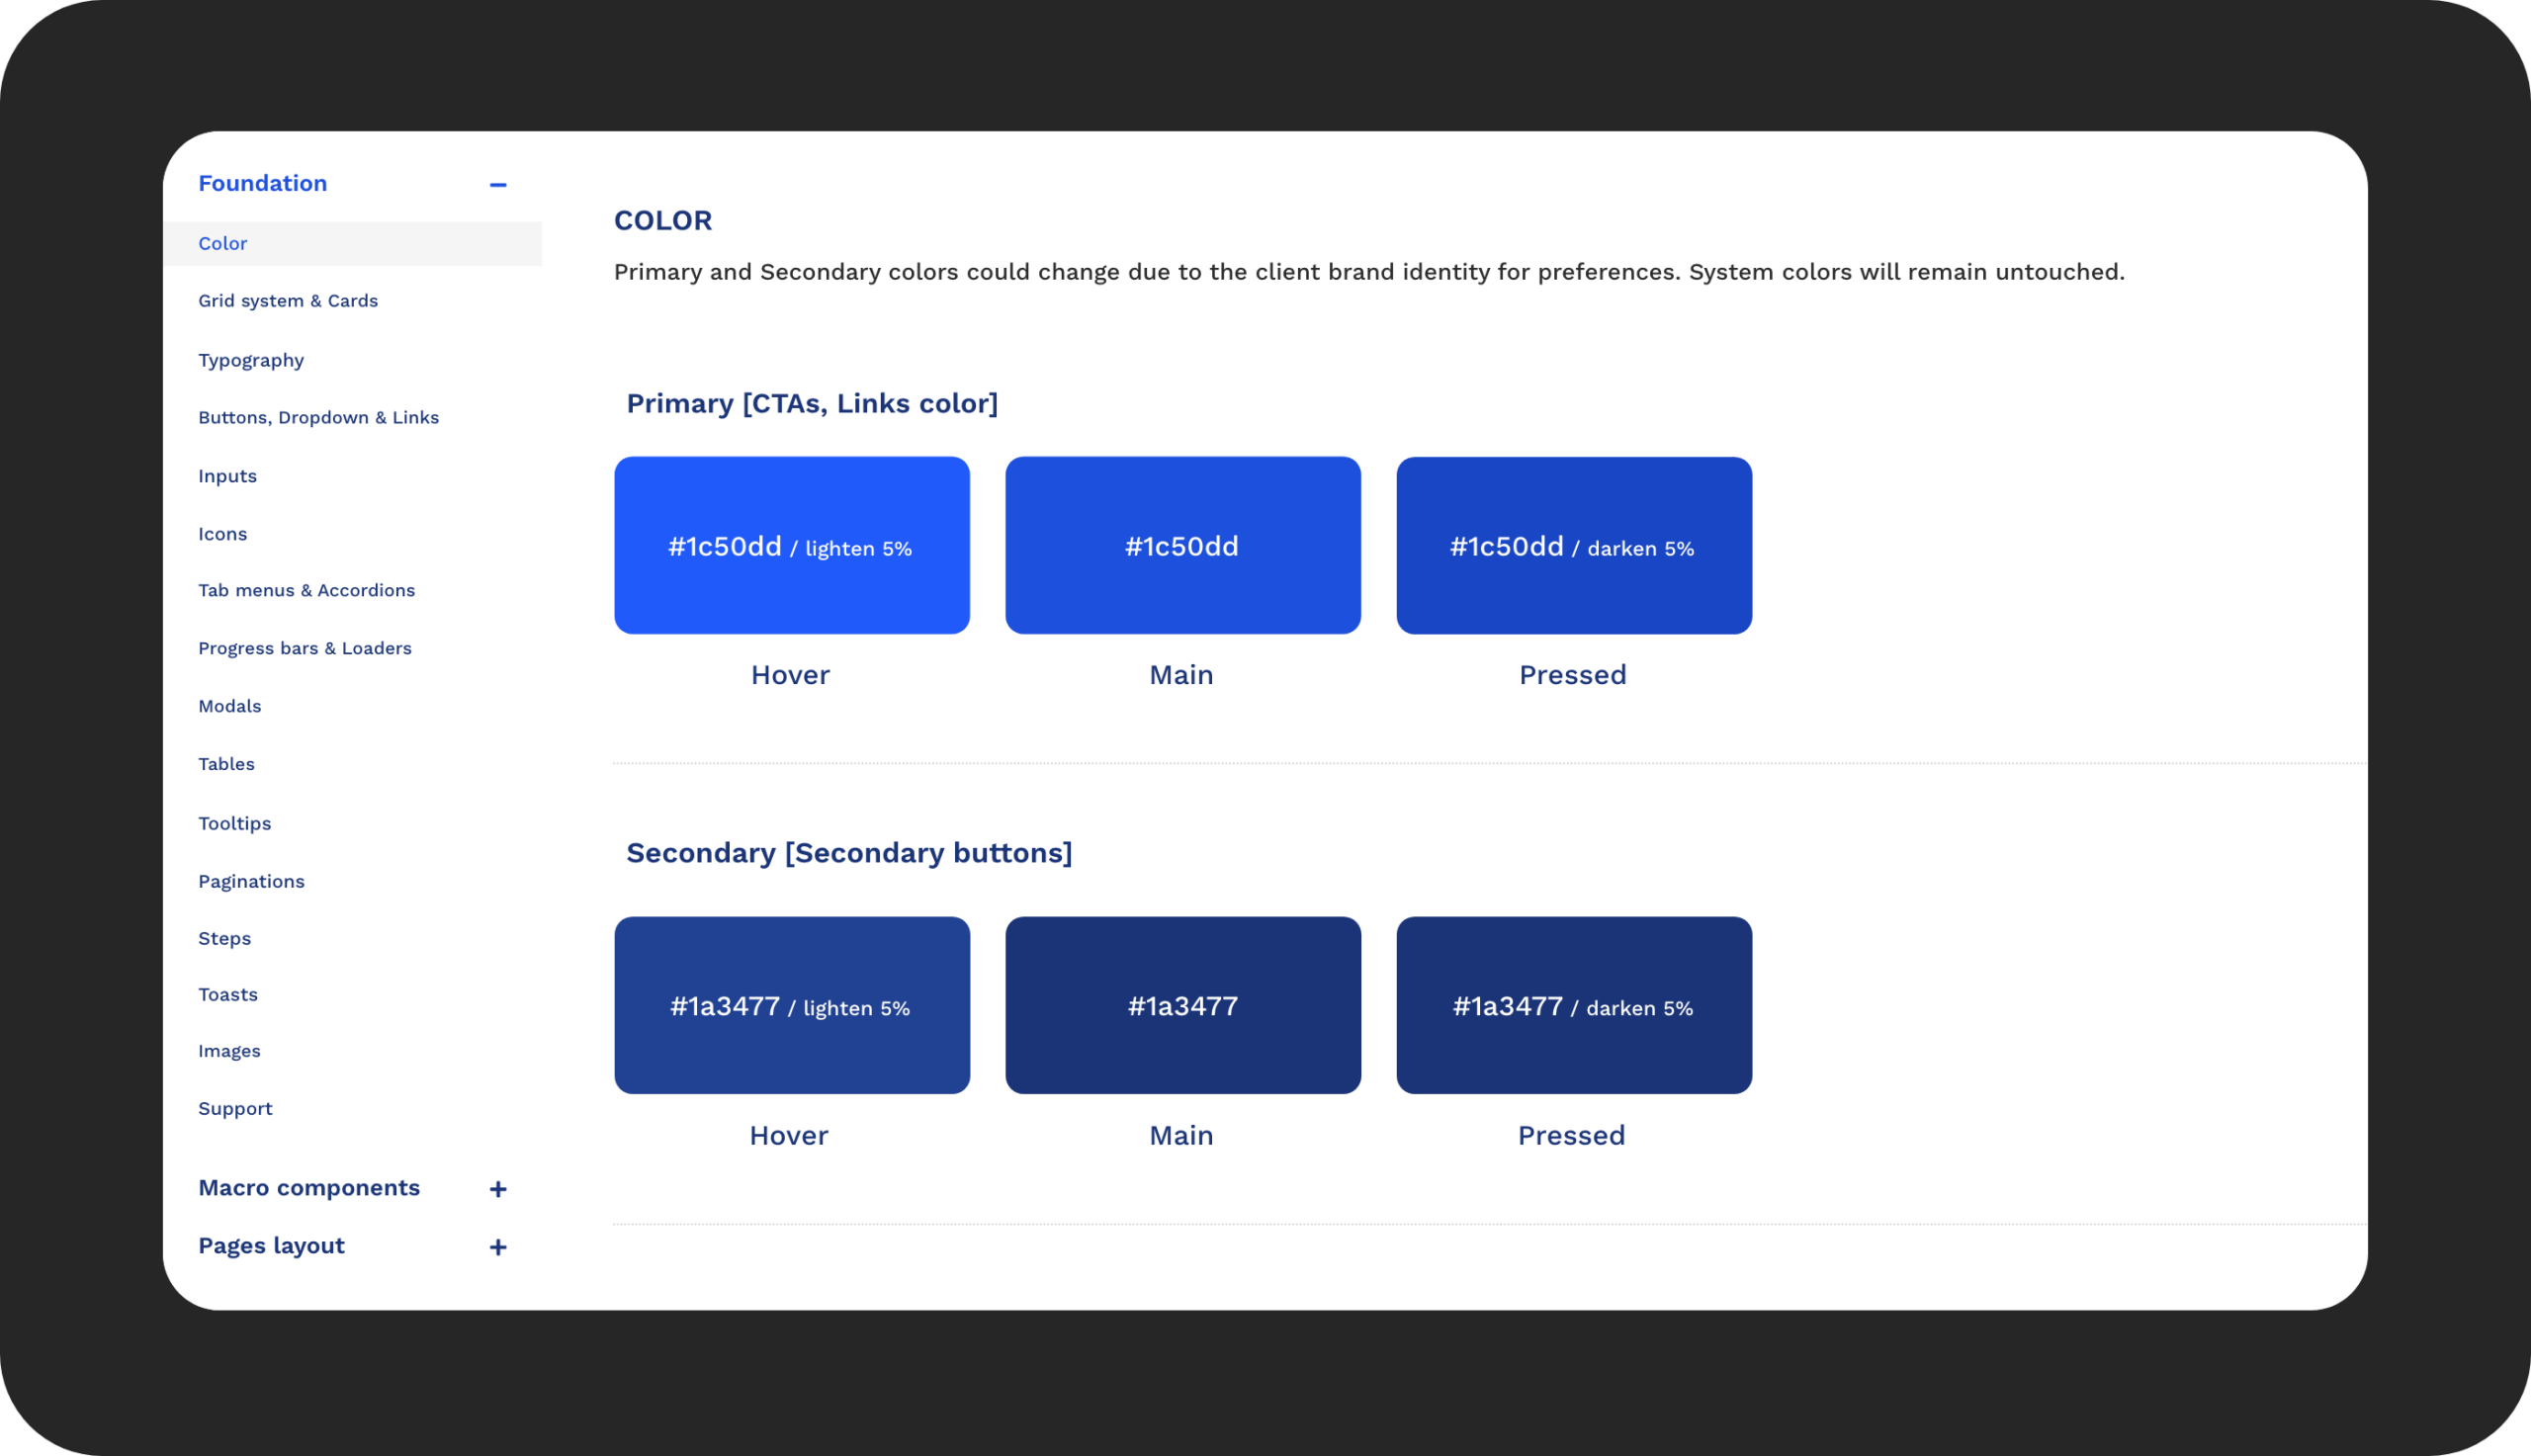Open Progress bars & Loaders page
The height and width of the screenshot is (1456, 2531).
tap(305, 649)
